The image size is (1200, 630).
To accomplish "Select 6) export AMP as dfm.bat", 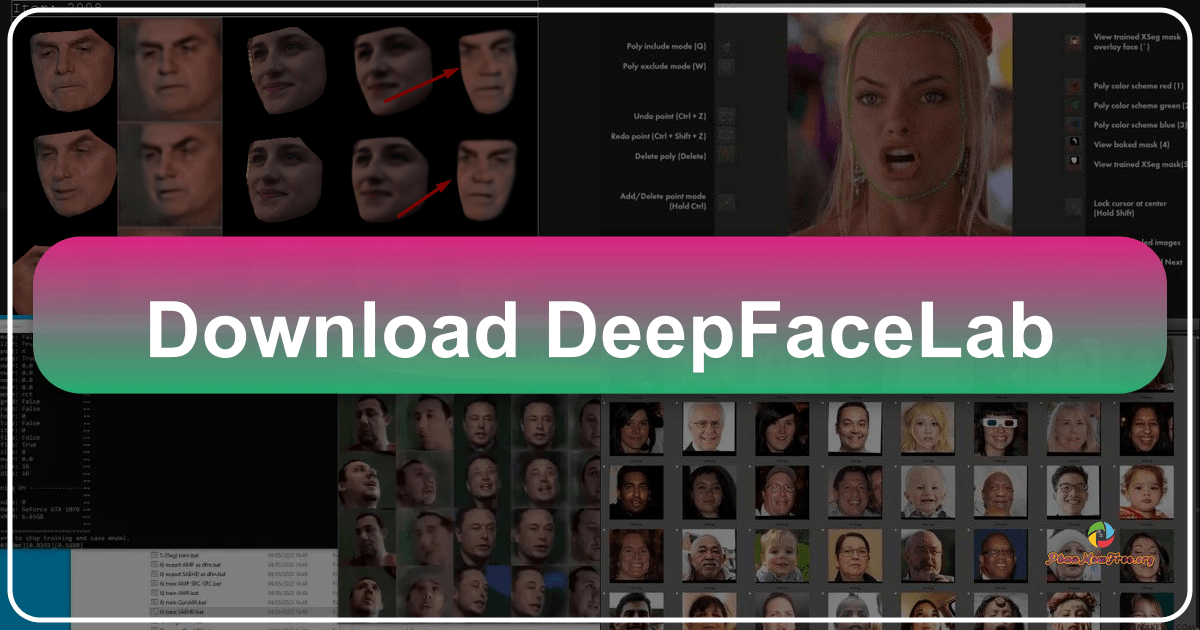I will pyautogui.click(x=190, y=562).
